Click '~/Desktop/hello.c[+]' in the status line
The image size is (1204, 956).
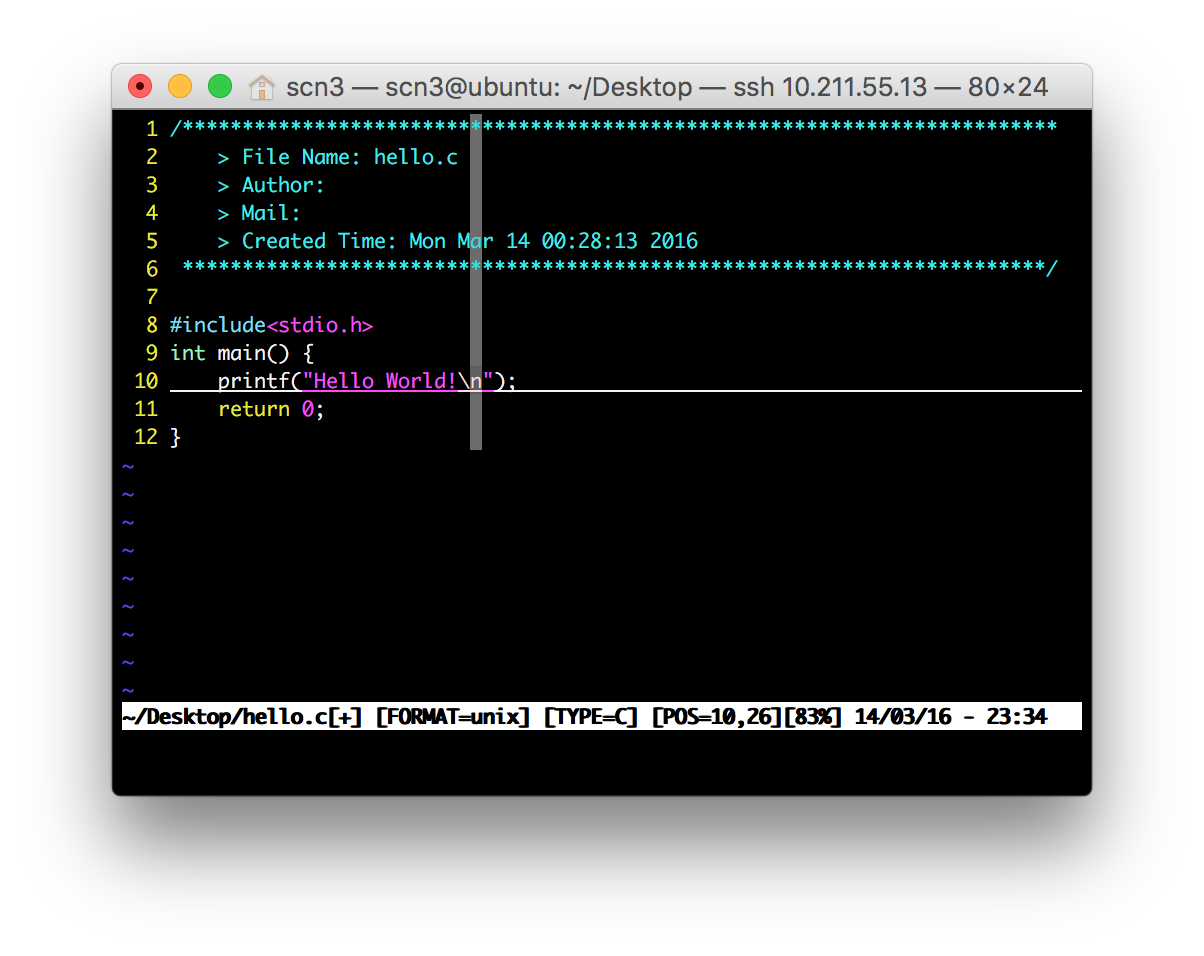[x=242, y=717]
